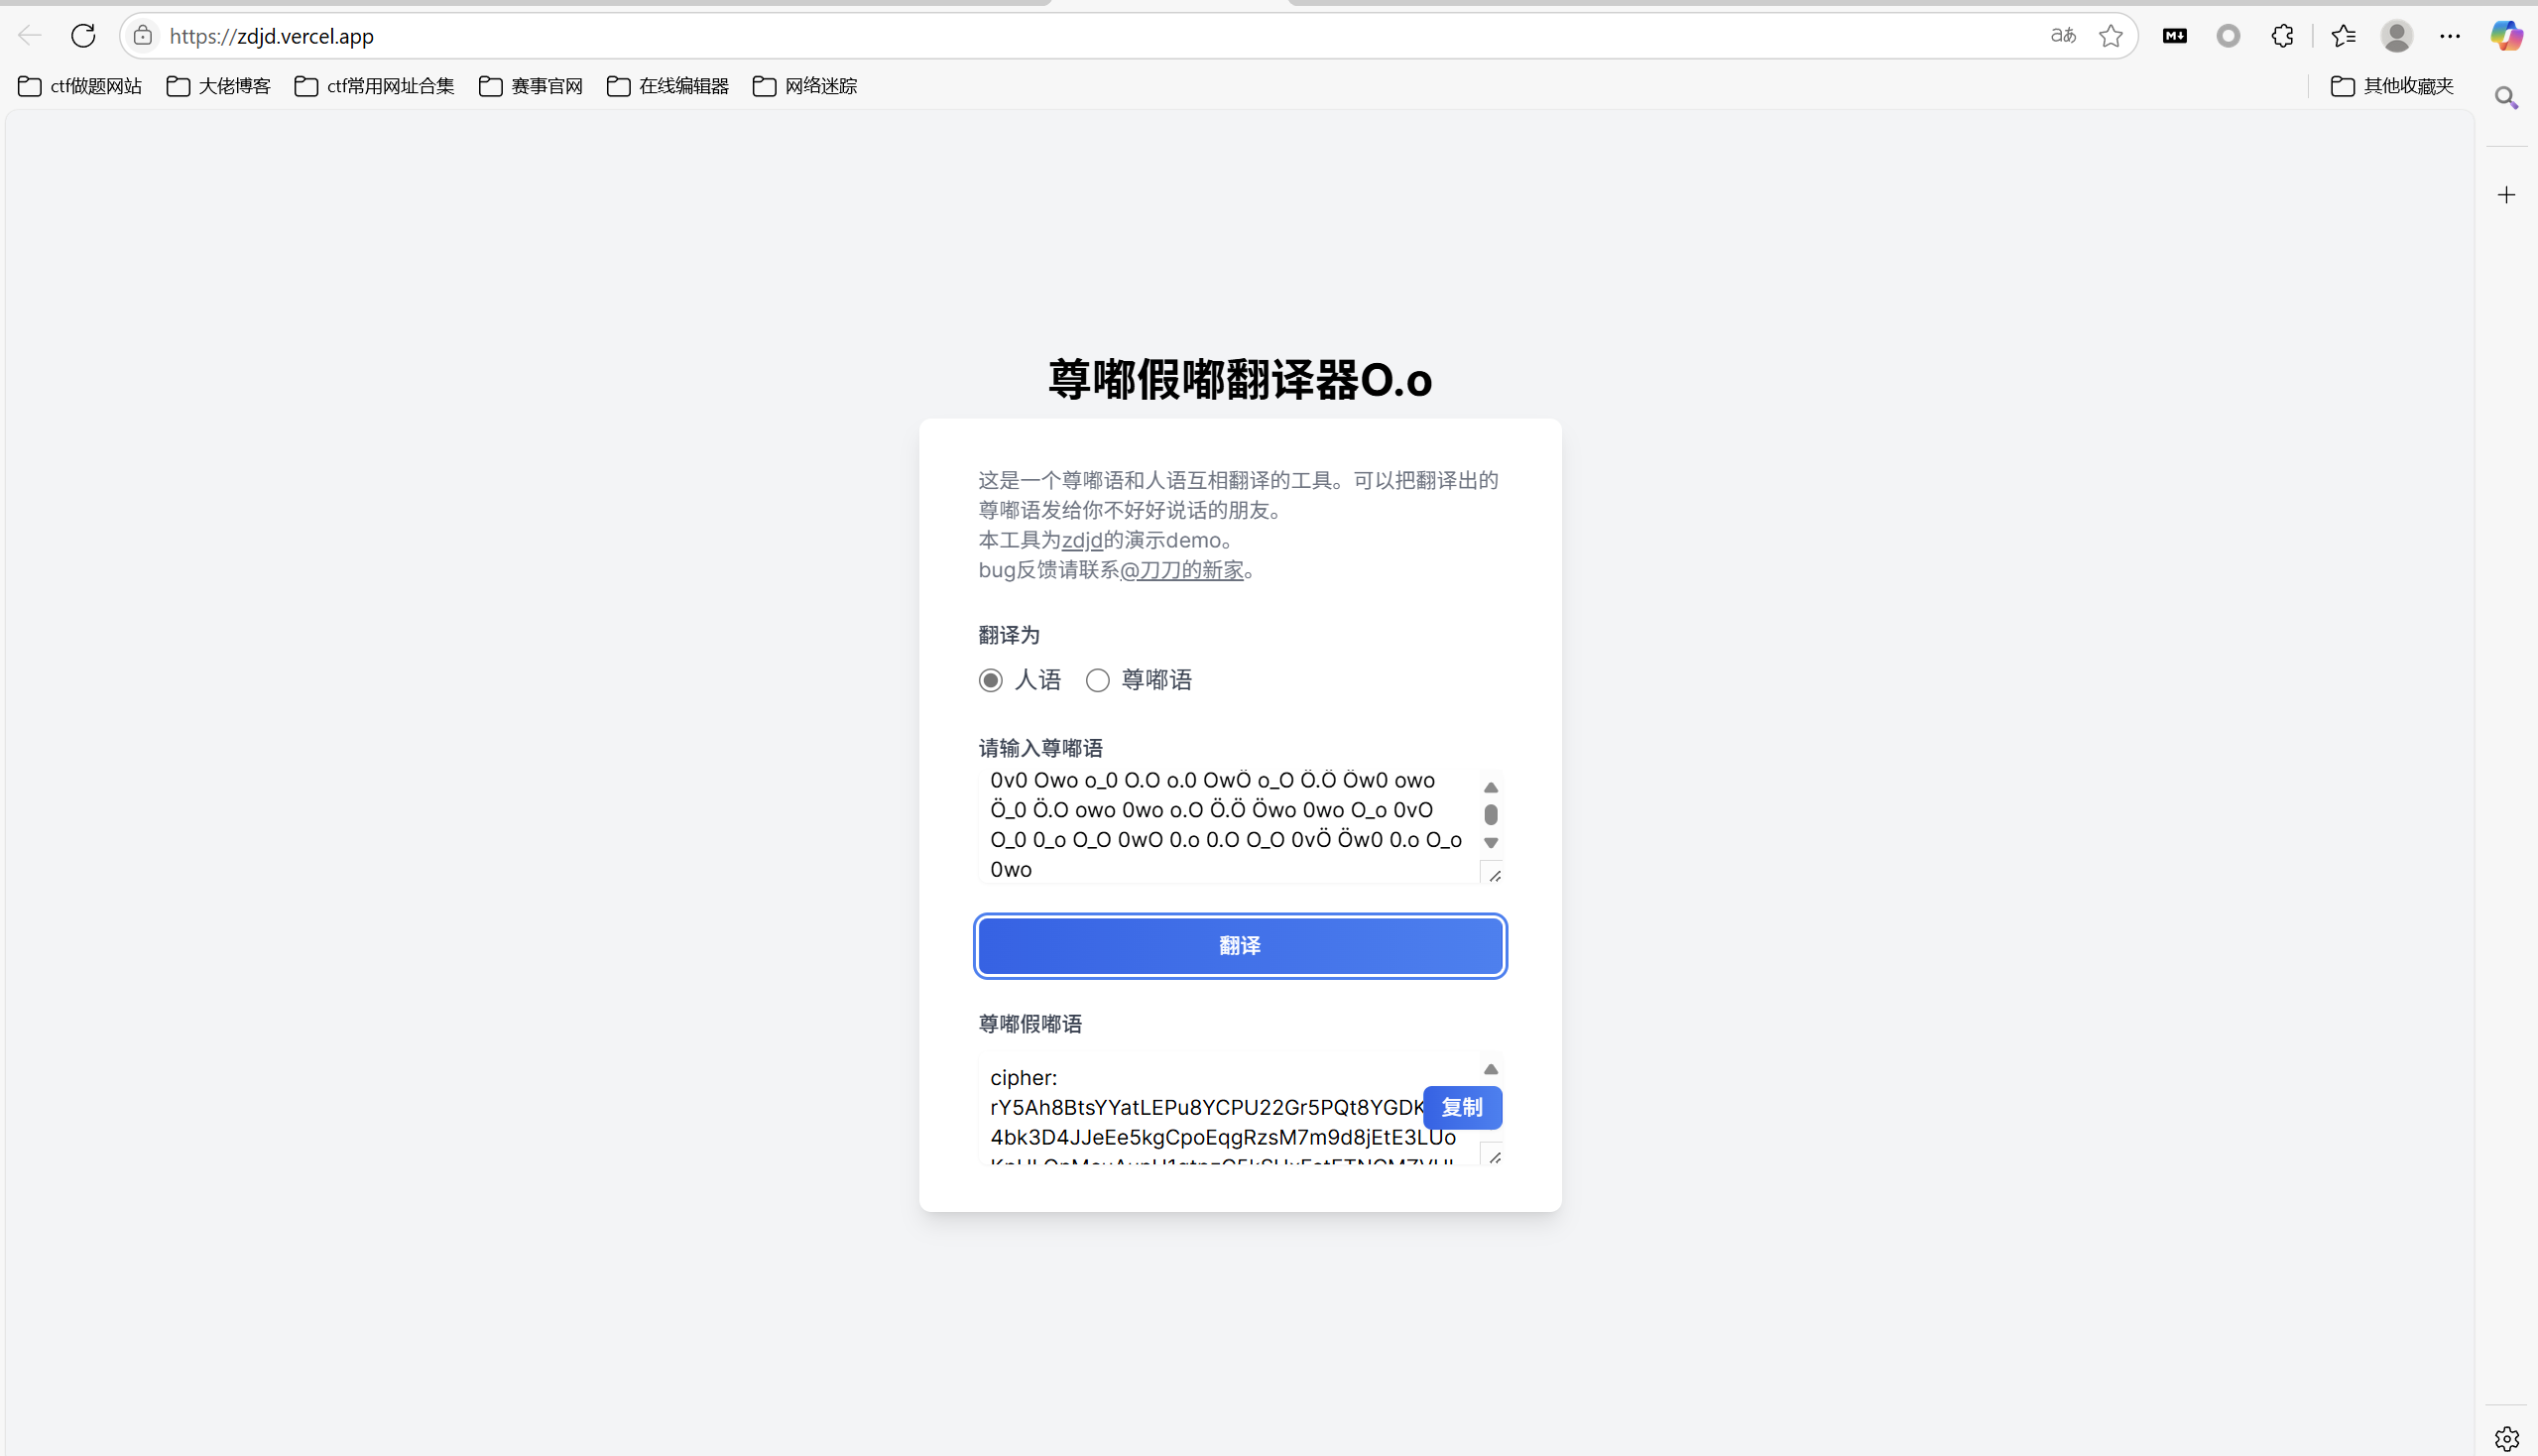Add a sidebar app with plus
The height and width of the screenshot is (1456, 2538).
click(x=2506, y=195)
